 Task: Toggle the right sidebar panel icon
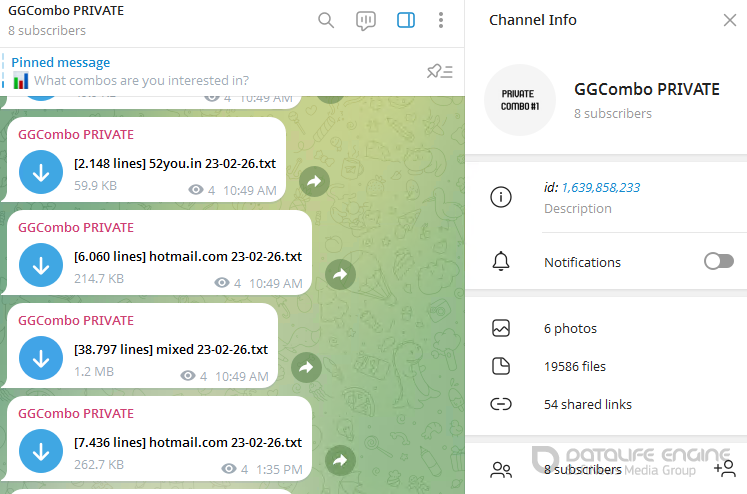tap(406, 20)
